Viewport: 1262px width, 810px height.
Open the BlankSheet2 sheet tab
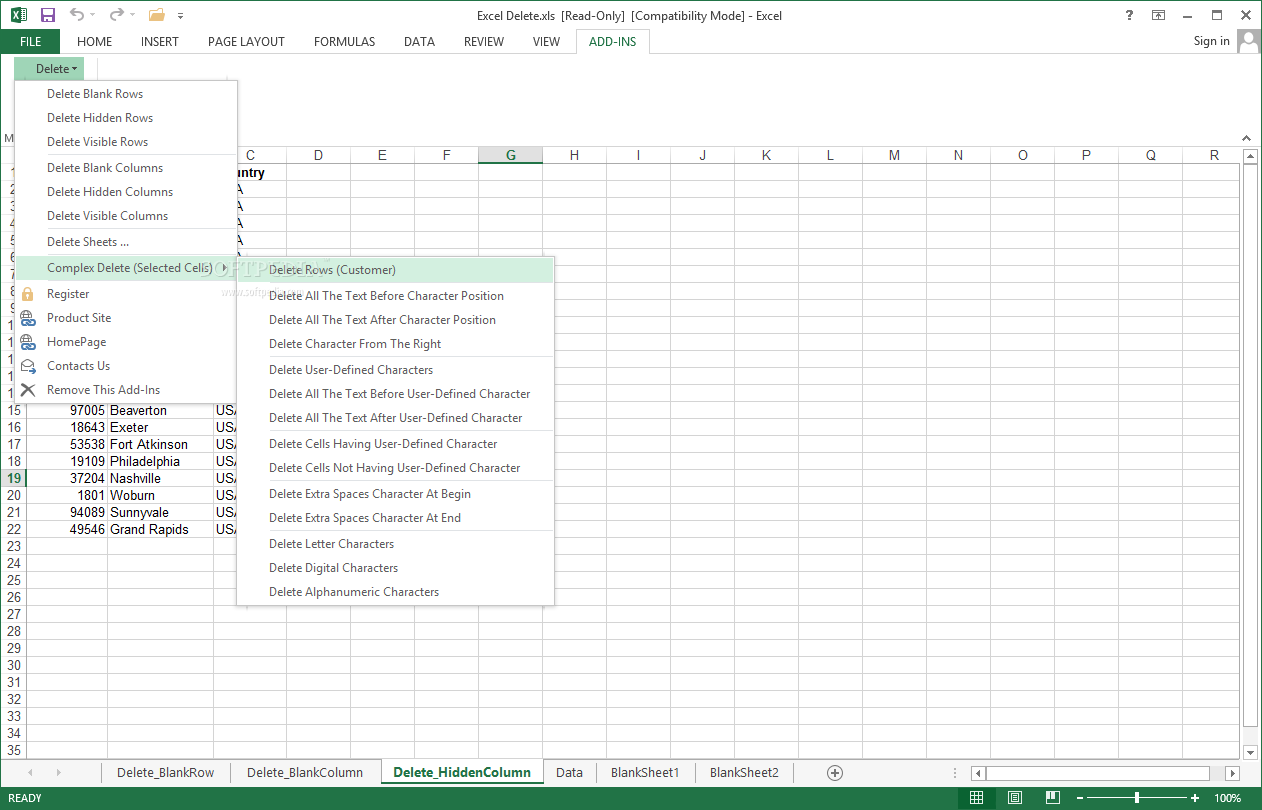point(744,772)
